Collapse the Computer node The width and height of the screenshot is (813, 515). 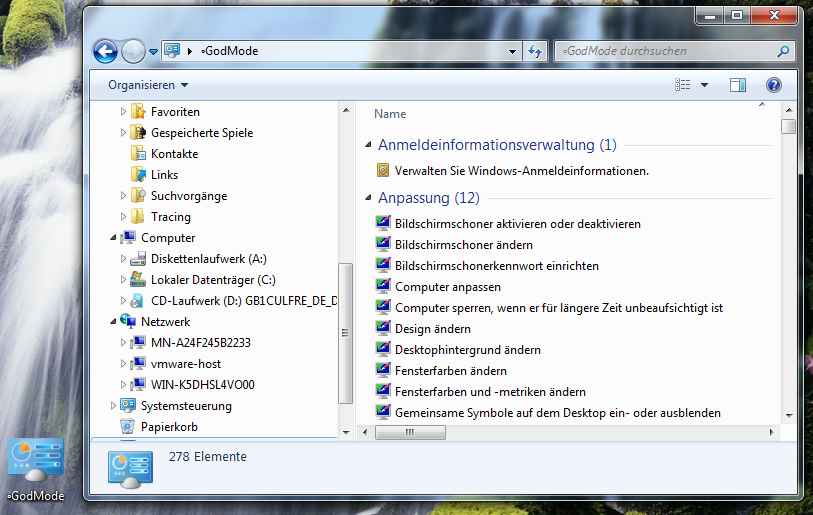point(113,238)
